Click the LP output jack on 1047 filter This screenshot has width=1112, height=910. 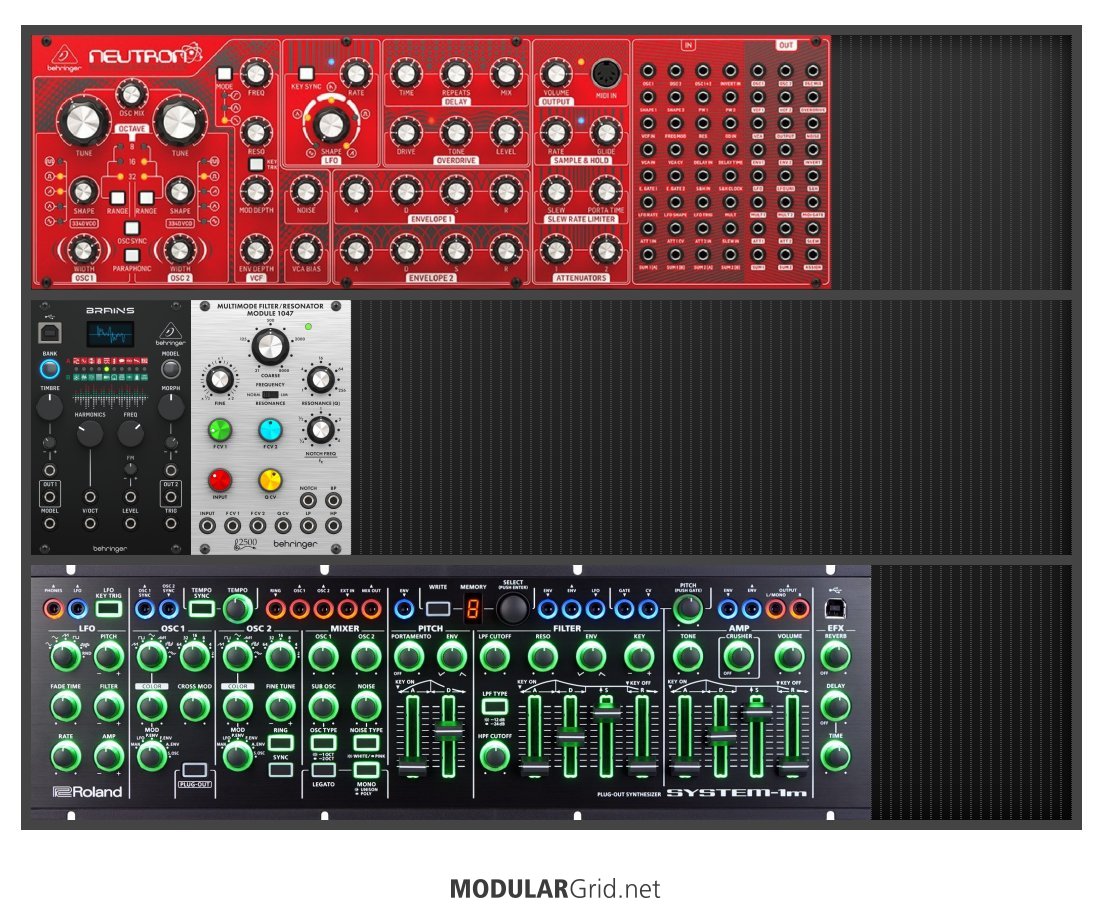point(308,526)
